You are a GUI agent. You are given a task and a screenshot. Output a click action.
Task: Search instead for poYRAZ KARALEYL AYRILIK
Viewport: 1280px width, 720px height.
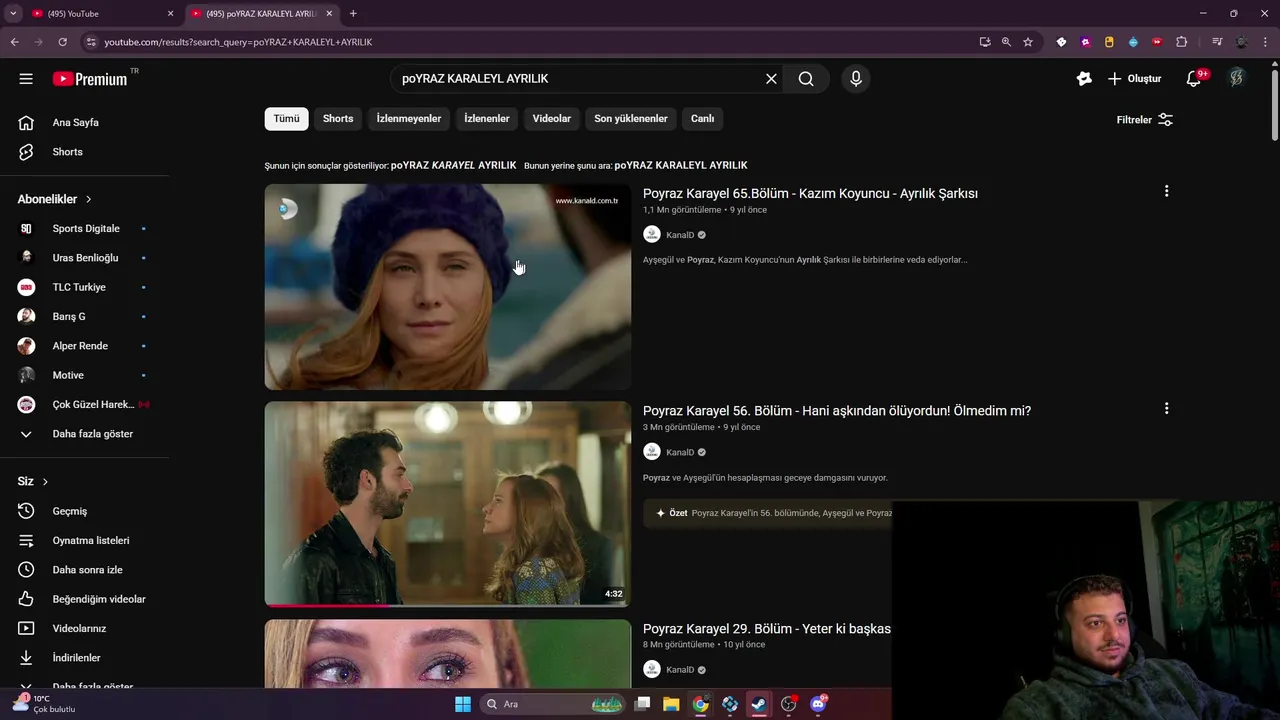click(681, 165)
